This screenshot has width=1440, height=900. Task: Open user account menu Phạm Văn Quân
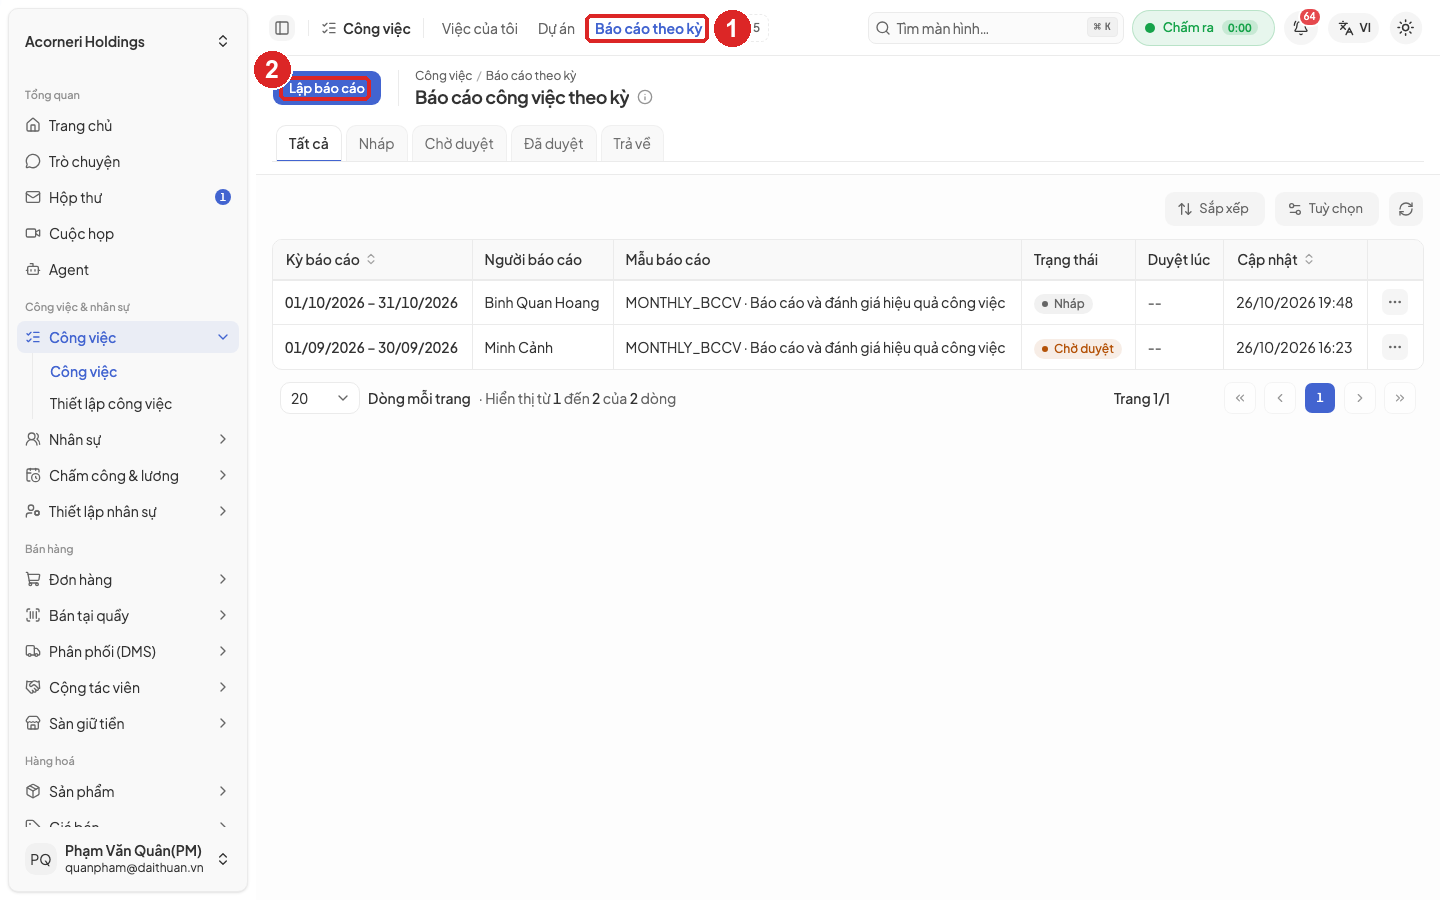[127, 859]
